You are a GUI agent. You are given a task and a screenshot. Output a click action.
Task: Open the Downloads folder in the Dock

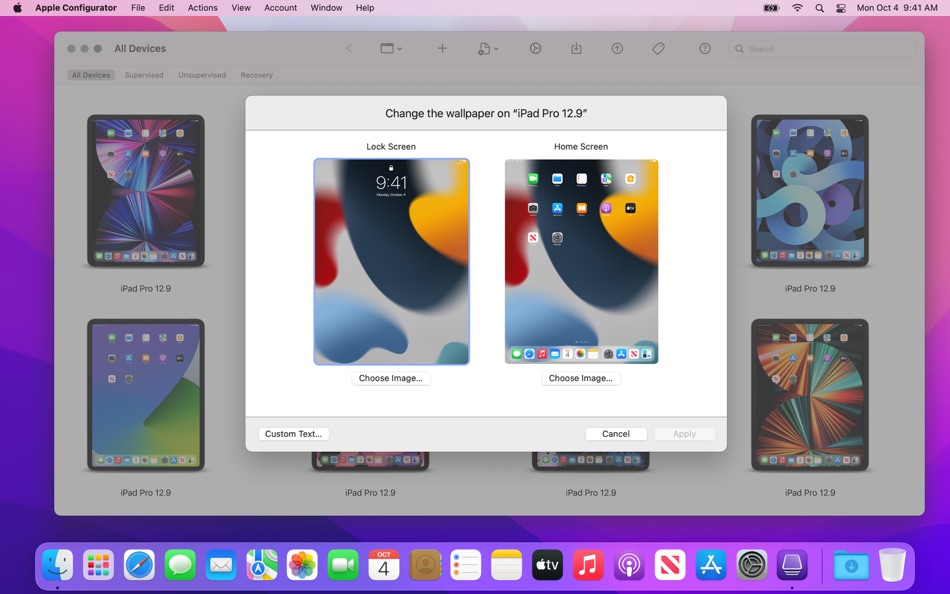pyautogui.click(x=851, y=566)
